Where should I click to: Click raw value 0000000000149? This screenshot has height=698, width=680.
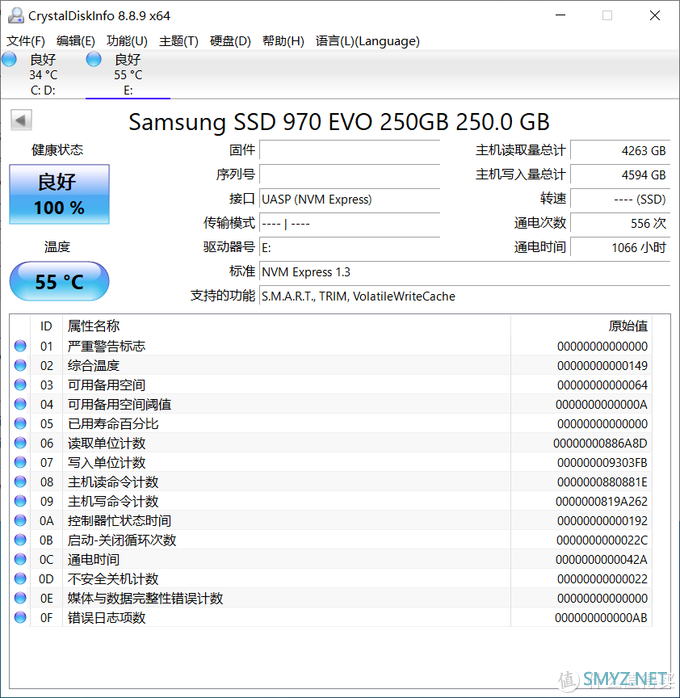603,365
